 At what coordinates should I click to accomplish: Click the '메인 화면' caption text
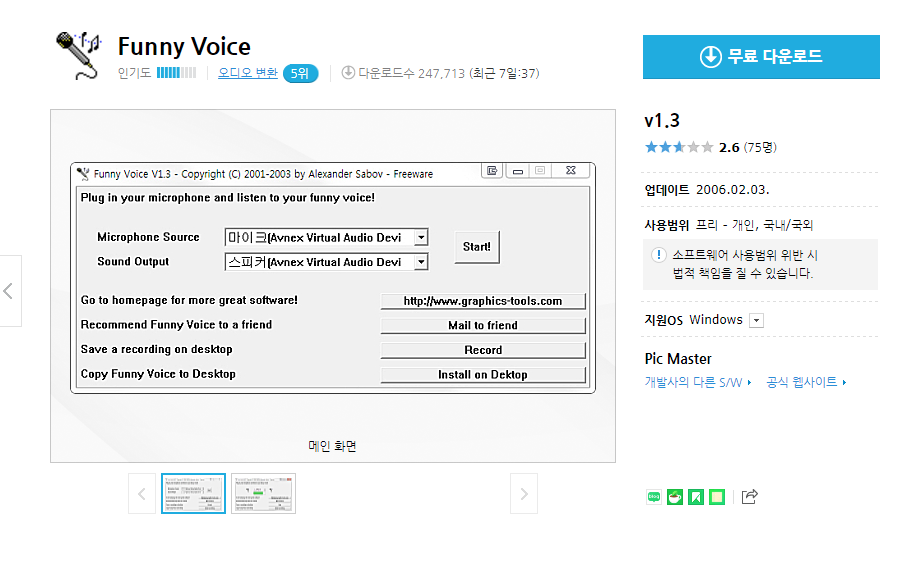(x=332, y=446)
